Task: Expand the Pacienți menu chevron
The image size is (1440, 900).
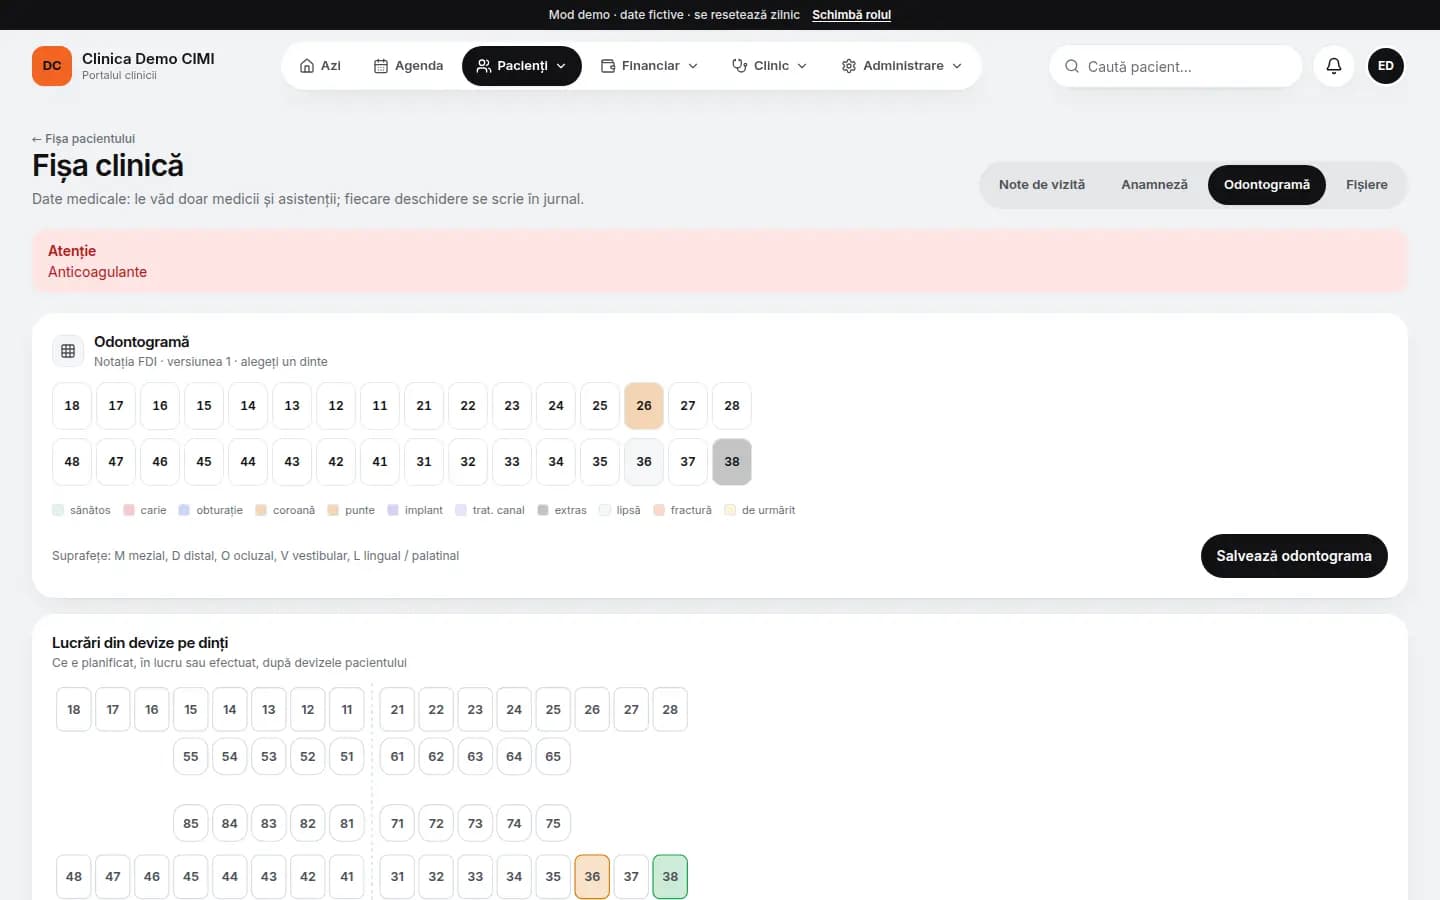Action: [561, 66]
